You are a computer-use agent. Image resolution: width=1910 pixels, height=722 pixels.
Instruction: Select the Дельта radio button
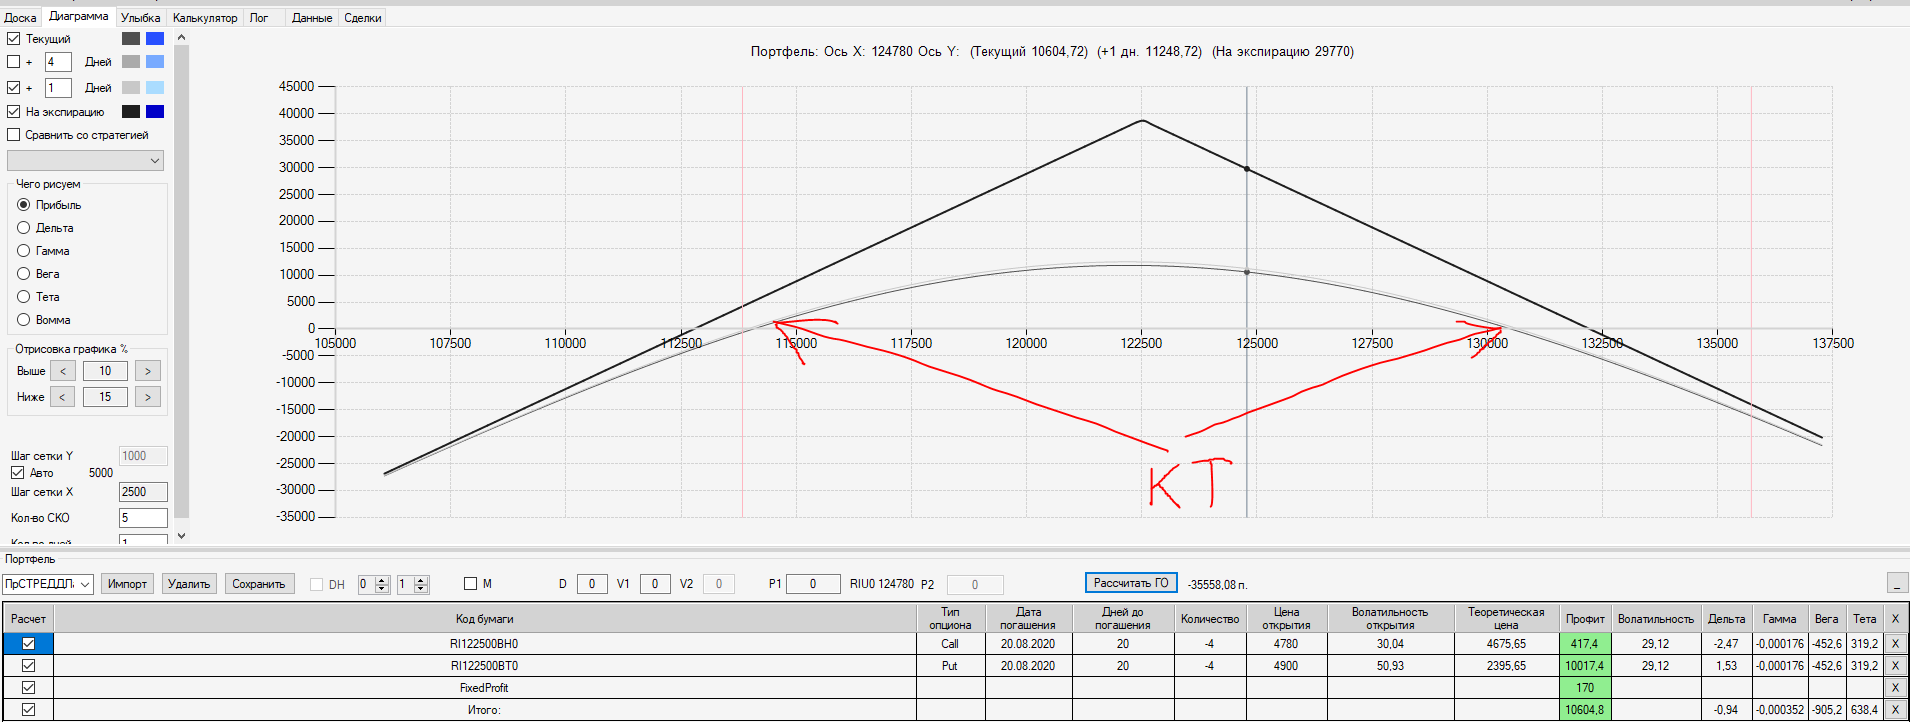pyautogui.click(x=24, y=228)
